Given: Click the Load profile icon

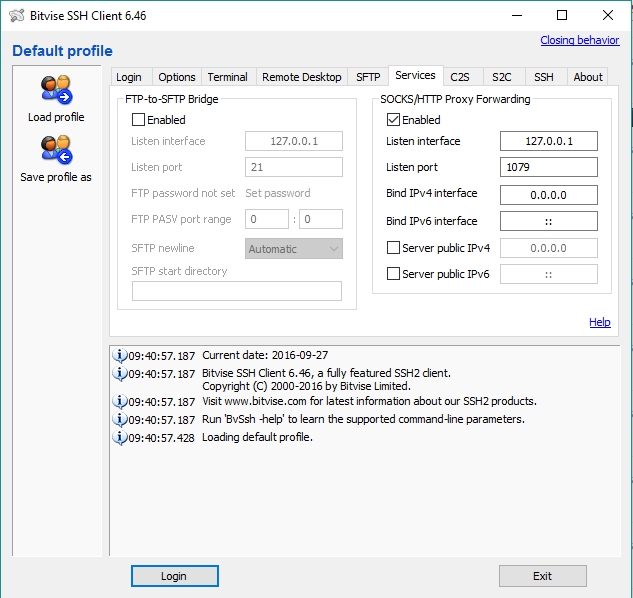Looking at the screenshot, I should (56, 89).
